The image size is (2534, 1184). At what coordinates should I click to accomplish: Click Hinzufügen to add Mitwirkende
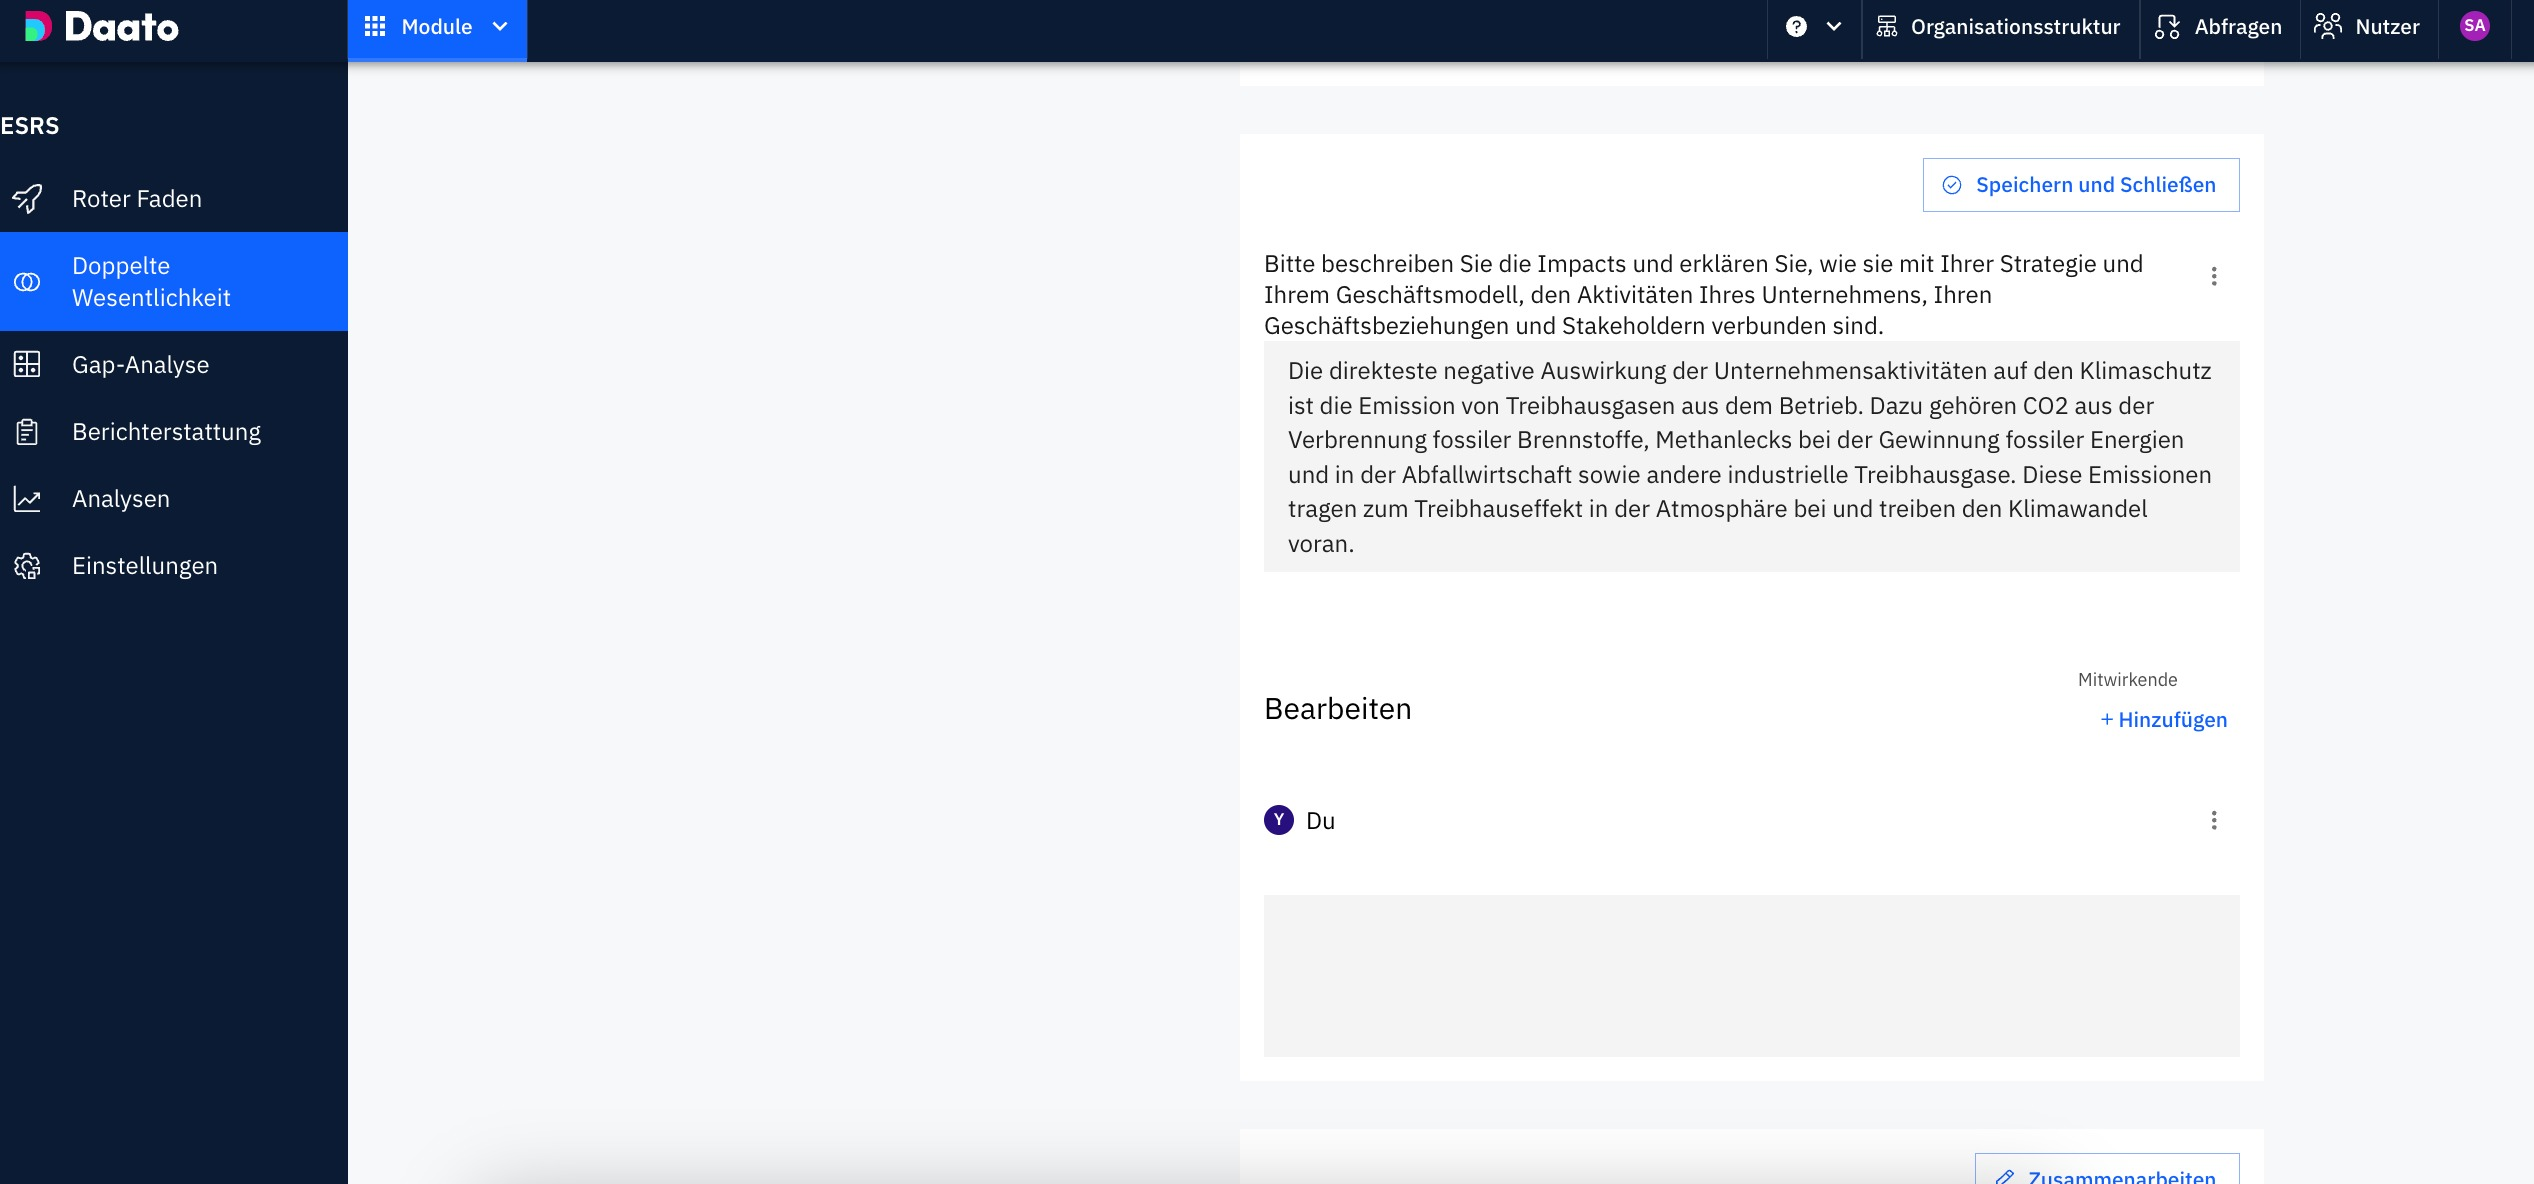pos(2163,720)
